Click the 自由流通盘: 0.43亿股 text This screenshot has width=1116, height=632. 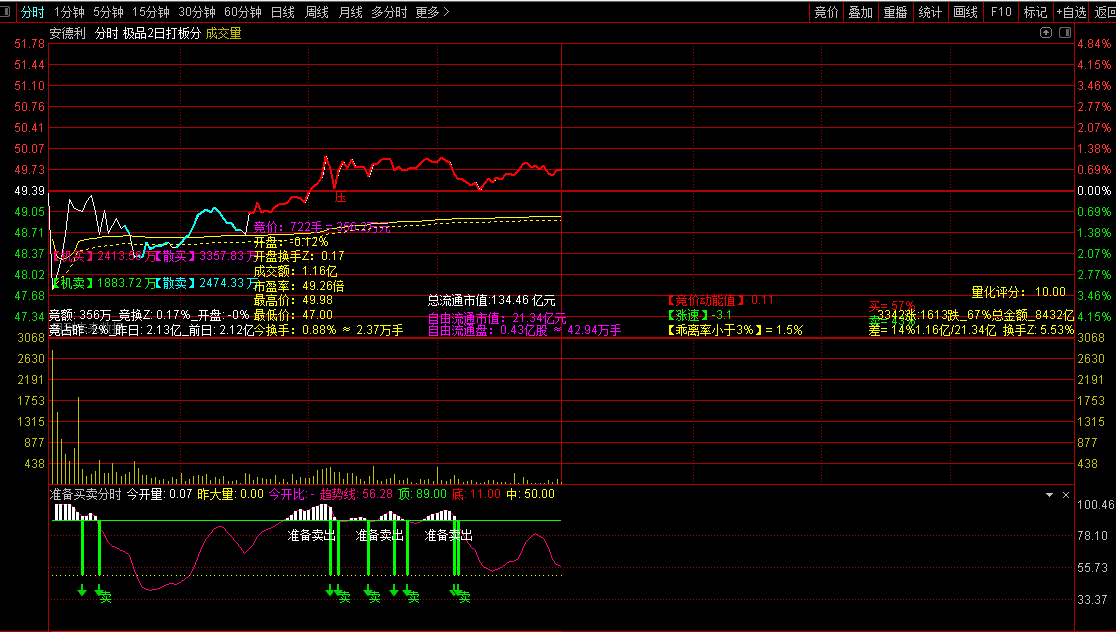coord(488,330)
